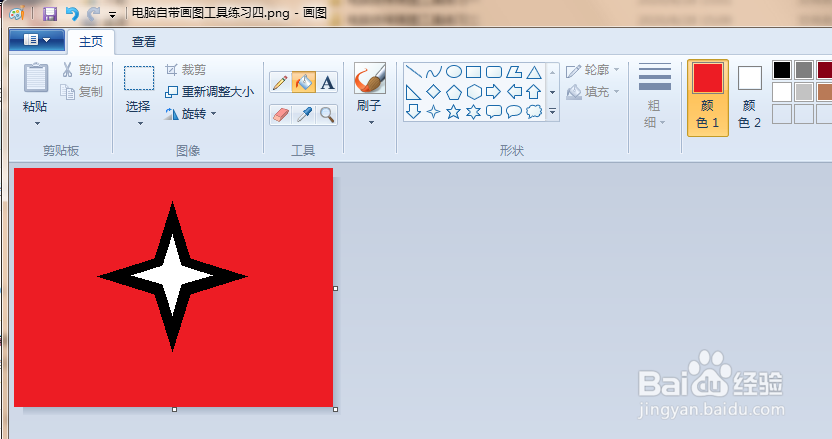Click the Save icon in the title bar

(x=50, y=13)
